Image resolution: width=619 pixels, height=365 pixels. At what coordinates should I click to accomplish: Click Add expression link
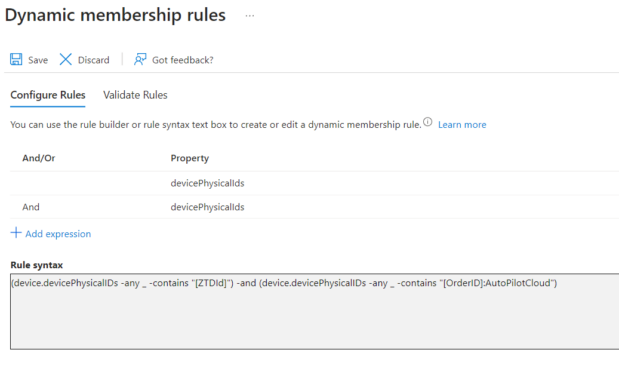[x=58, y=234]
